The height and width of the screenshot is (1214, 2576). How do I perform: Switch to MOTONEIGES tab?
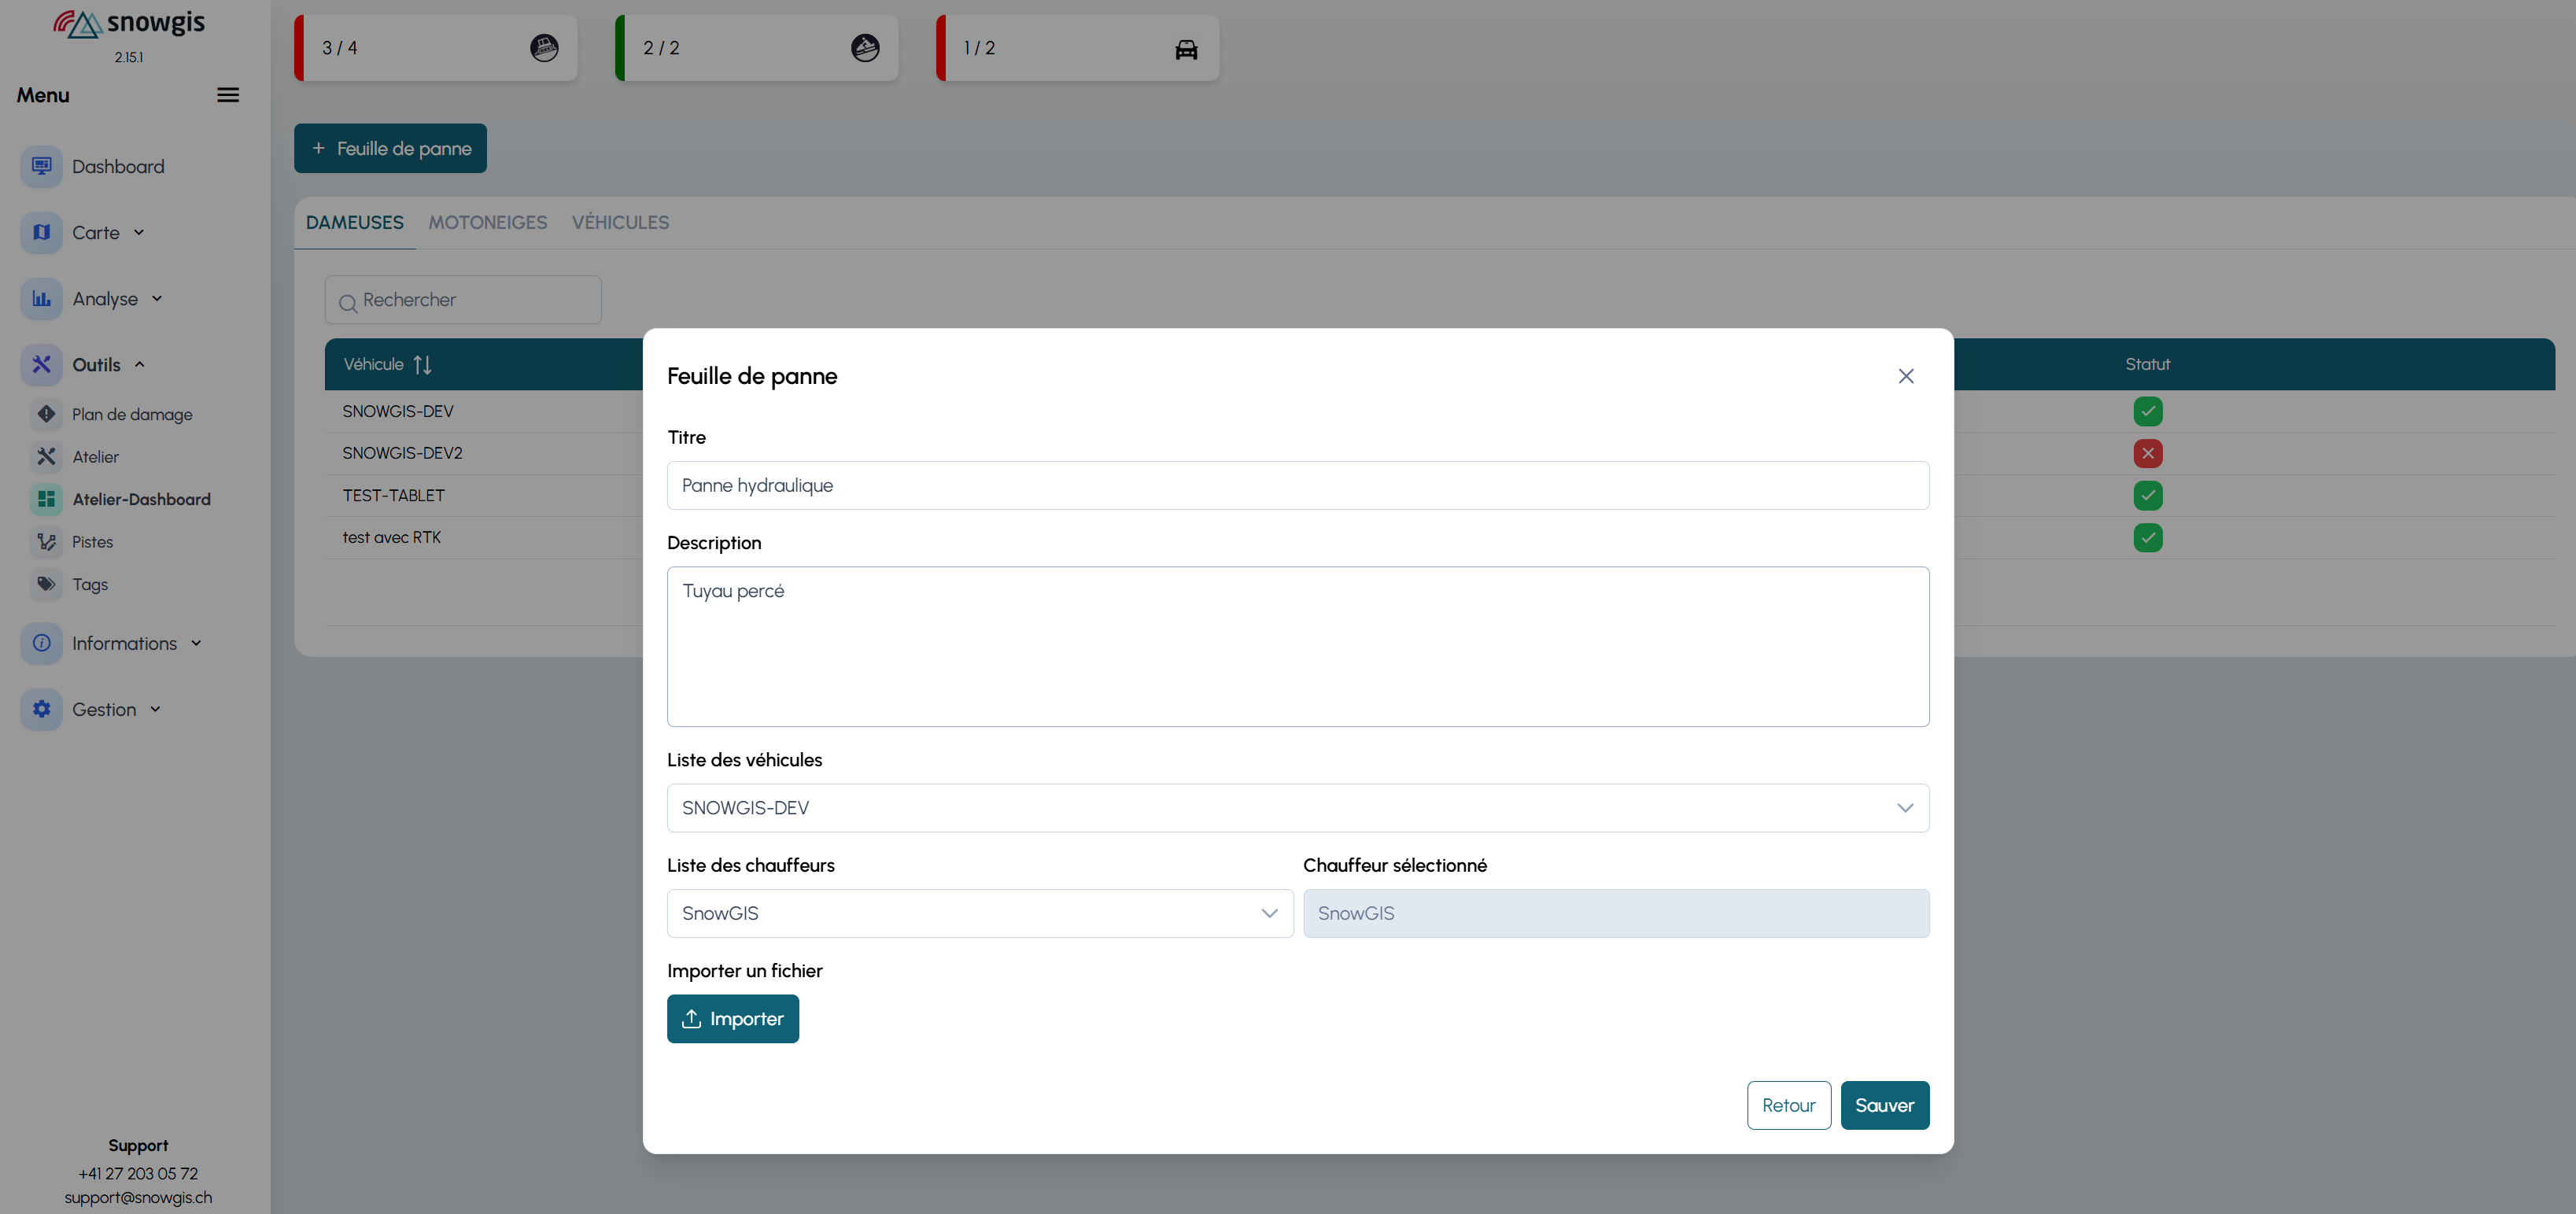(487, 222)
